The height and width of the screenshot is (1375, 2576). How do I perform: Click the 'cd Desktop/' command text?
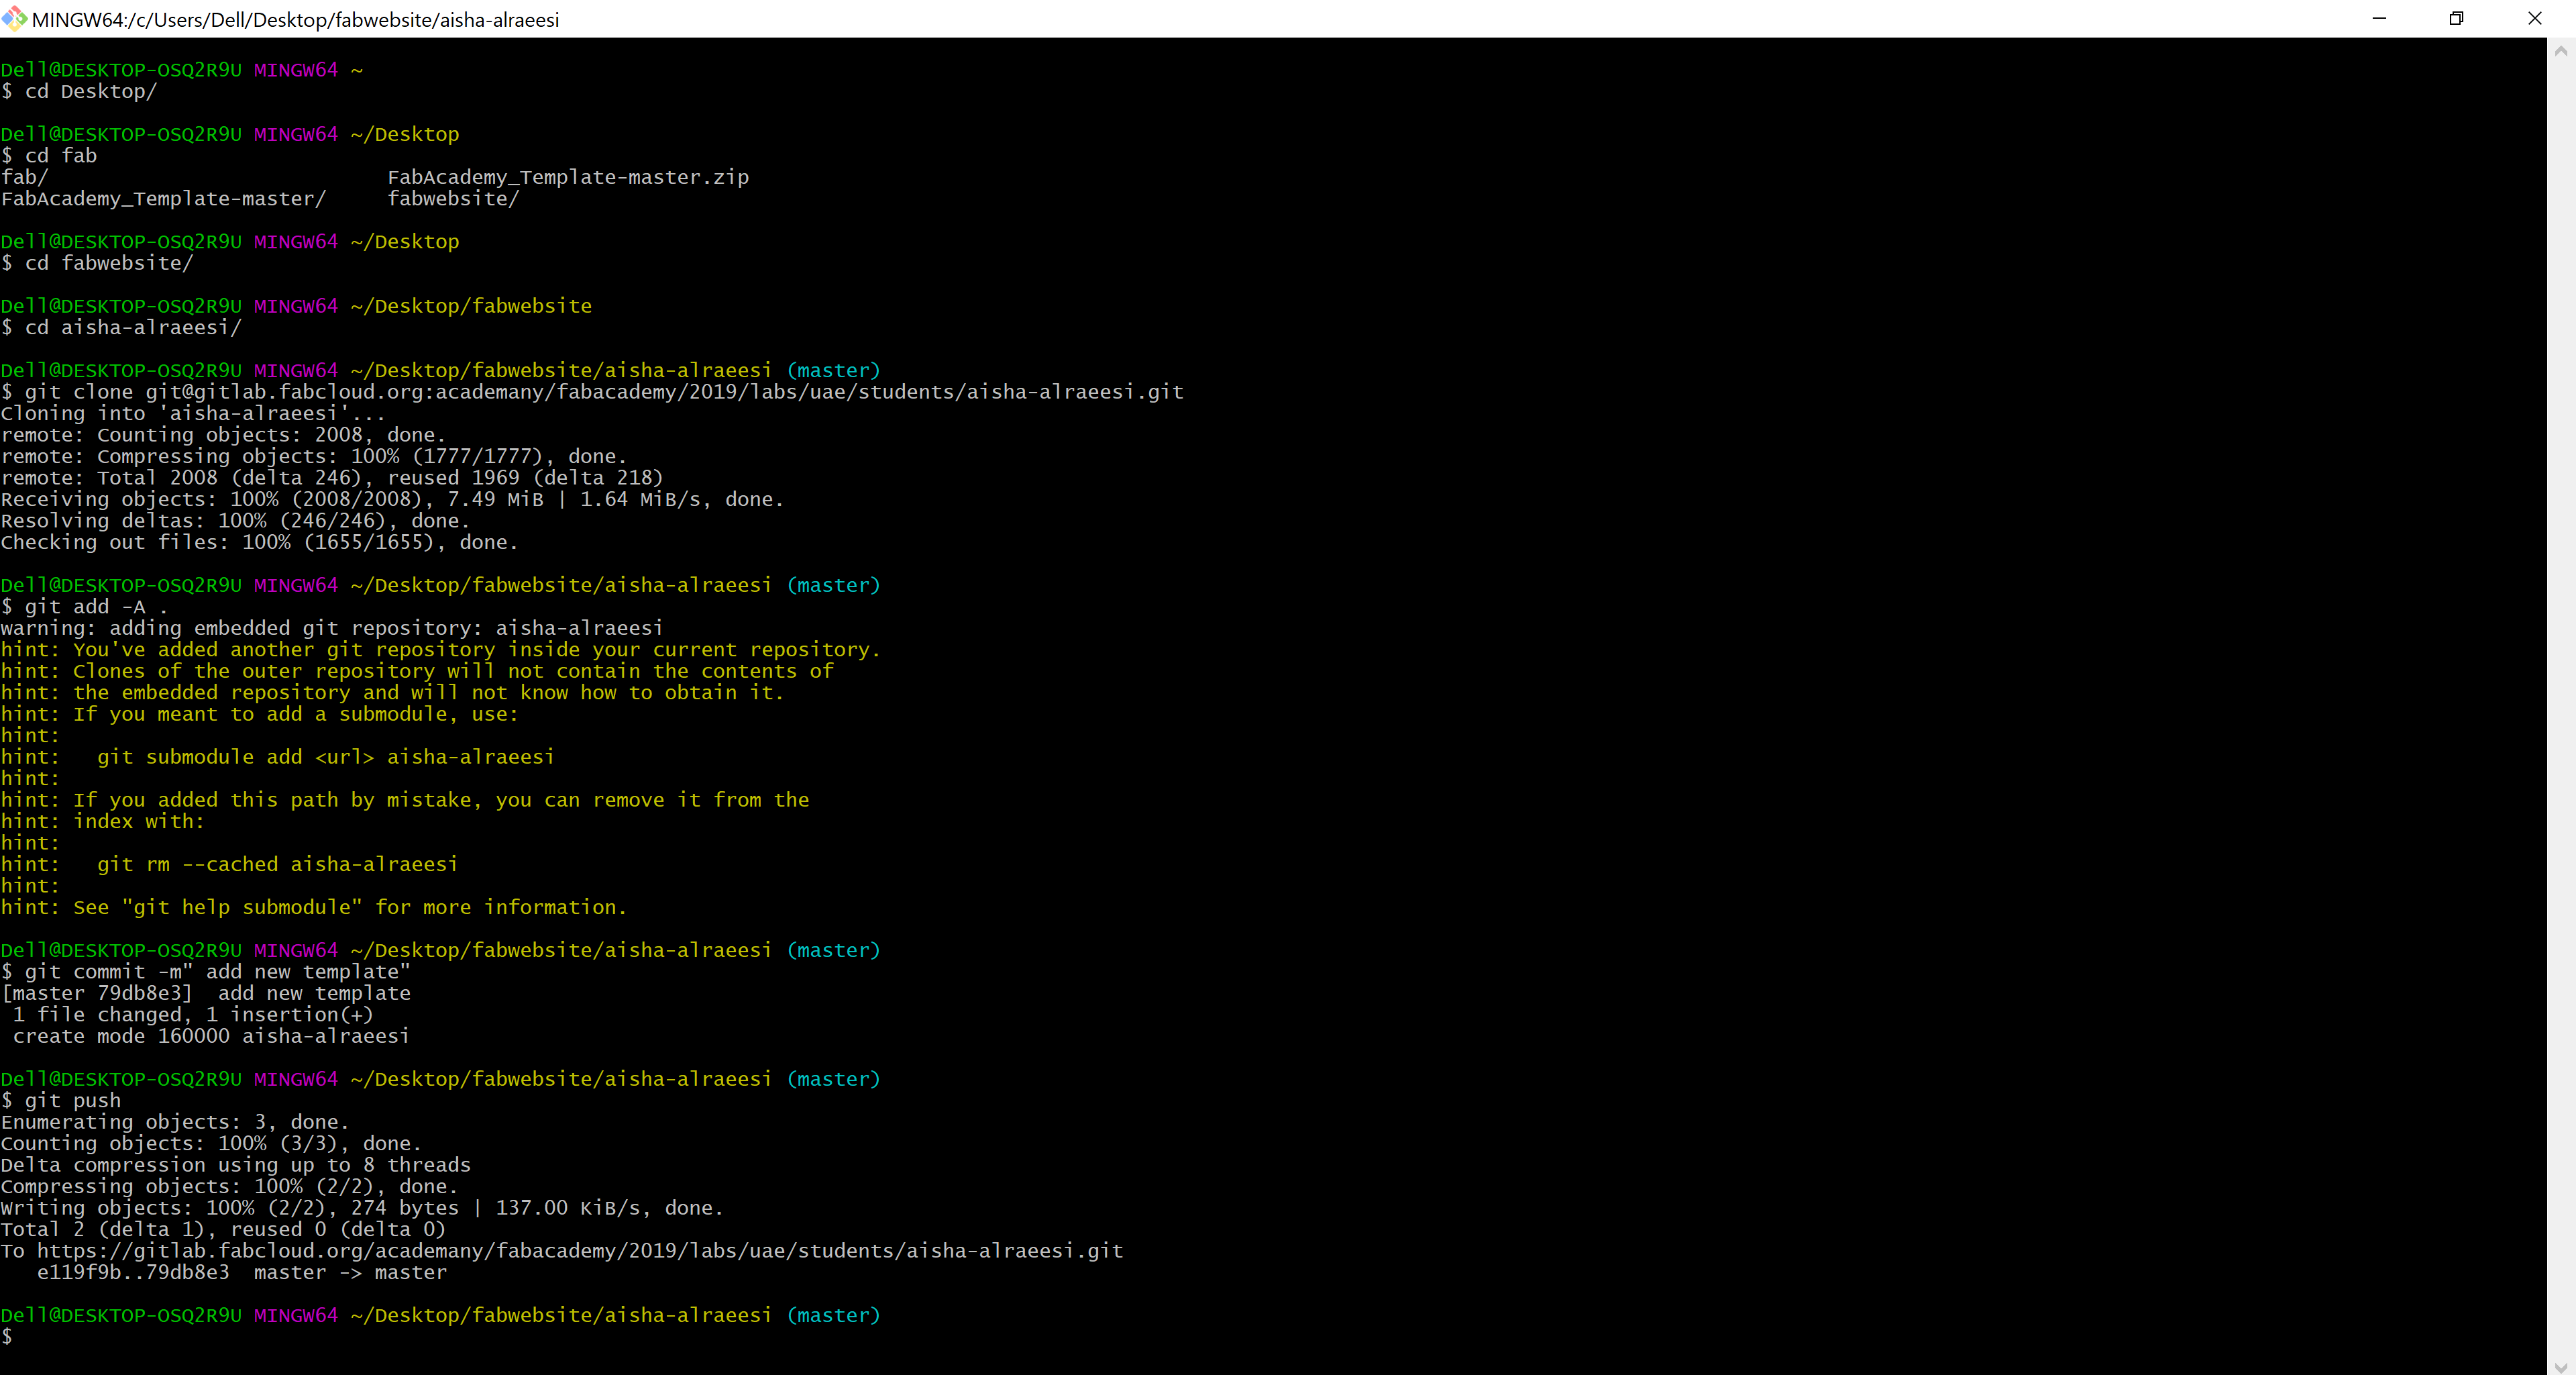coord(90,91)
